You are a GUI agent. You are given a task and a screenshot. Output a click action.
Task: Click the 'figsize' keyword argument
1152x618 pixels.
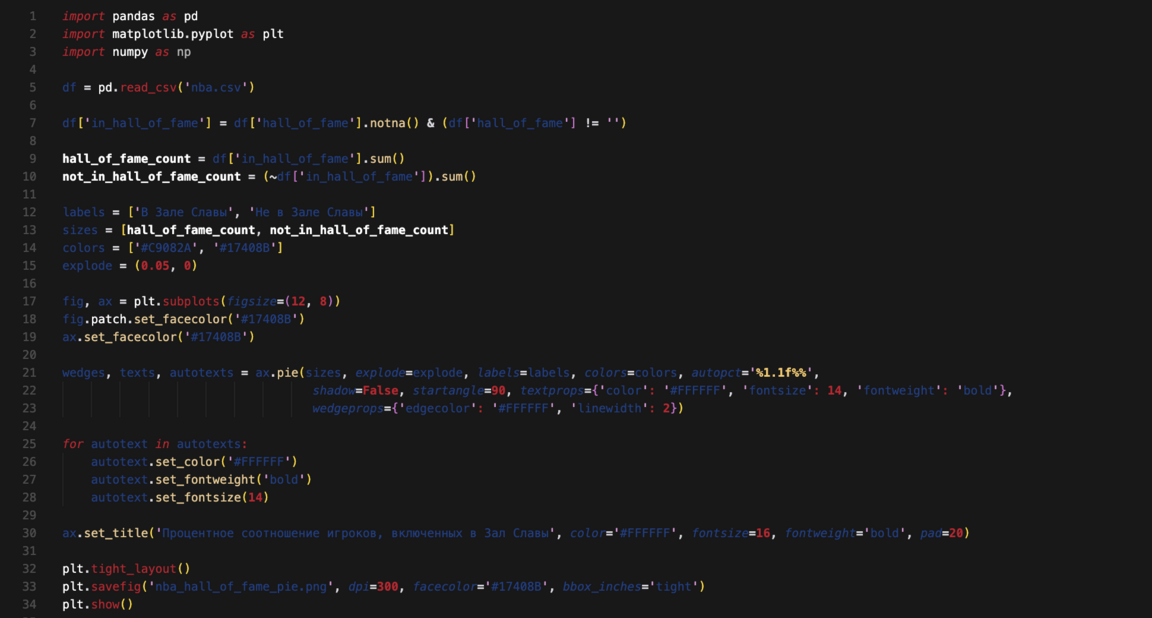pos(251,301)
